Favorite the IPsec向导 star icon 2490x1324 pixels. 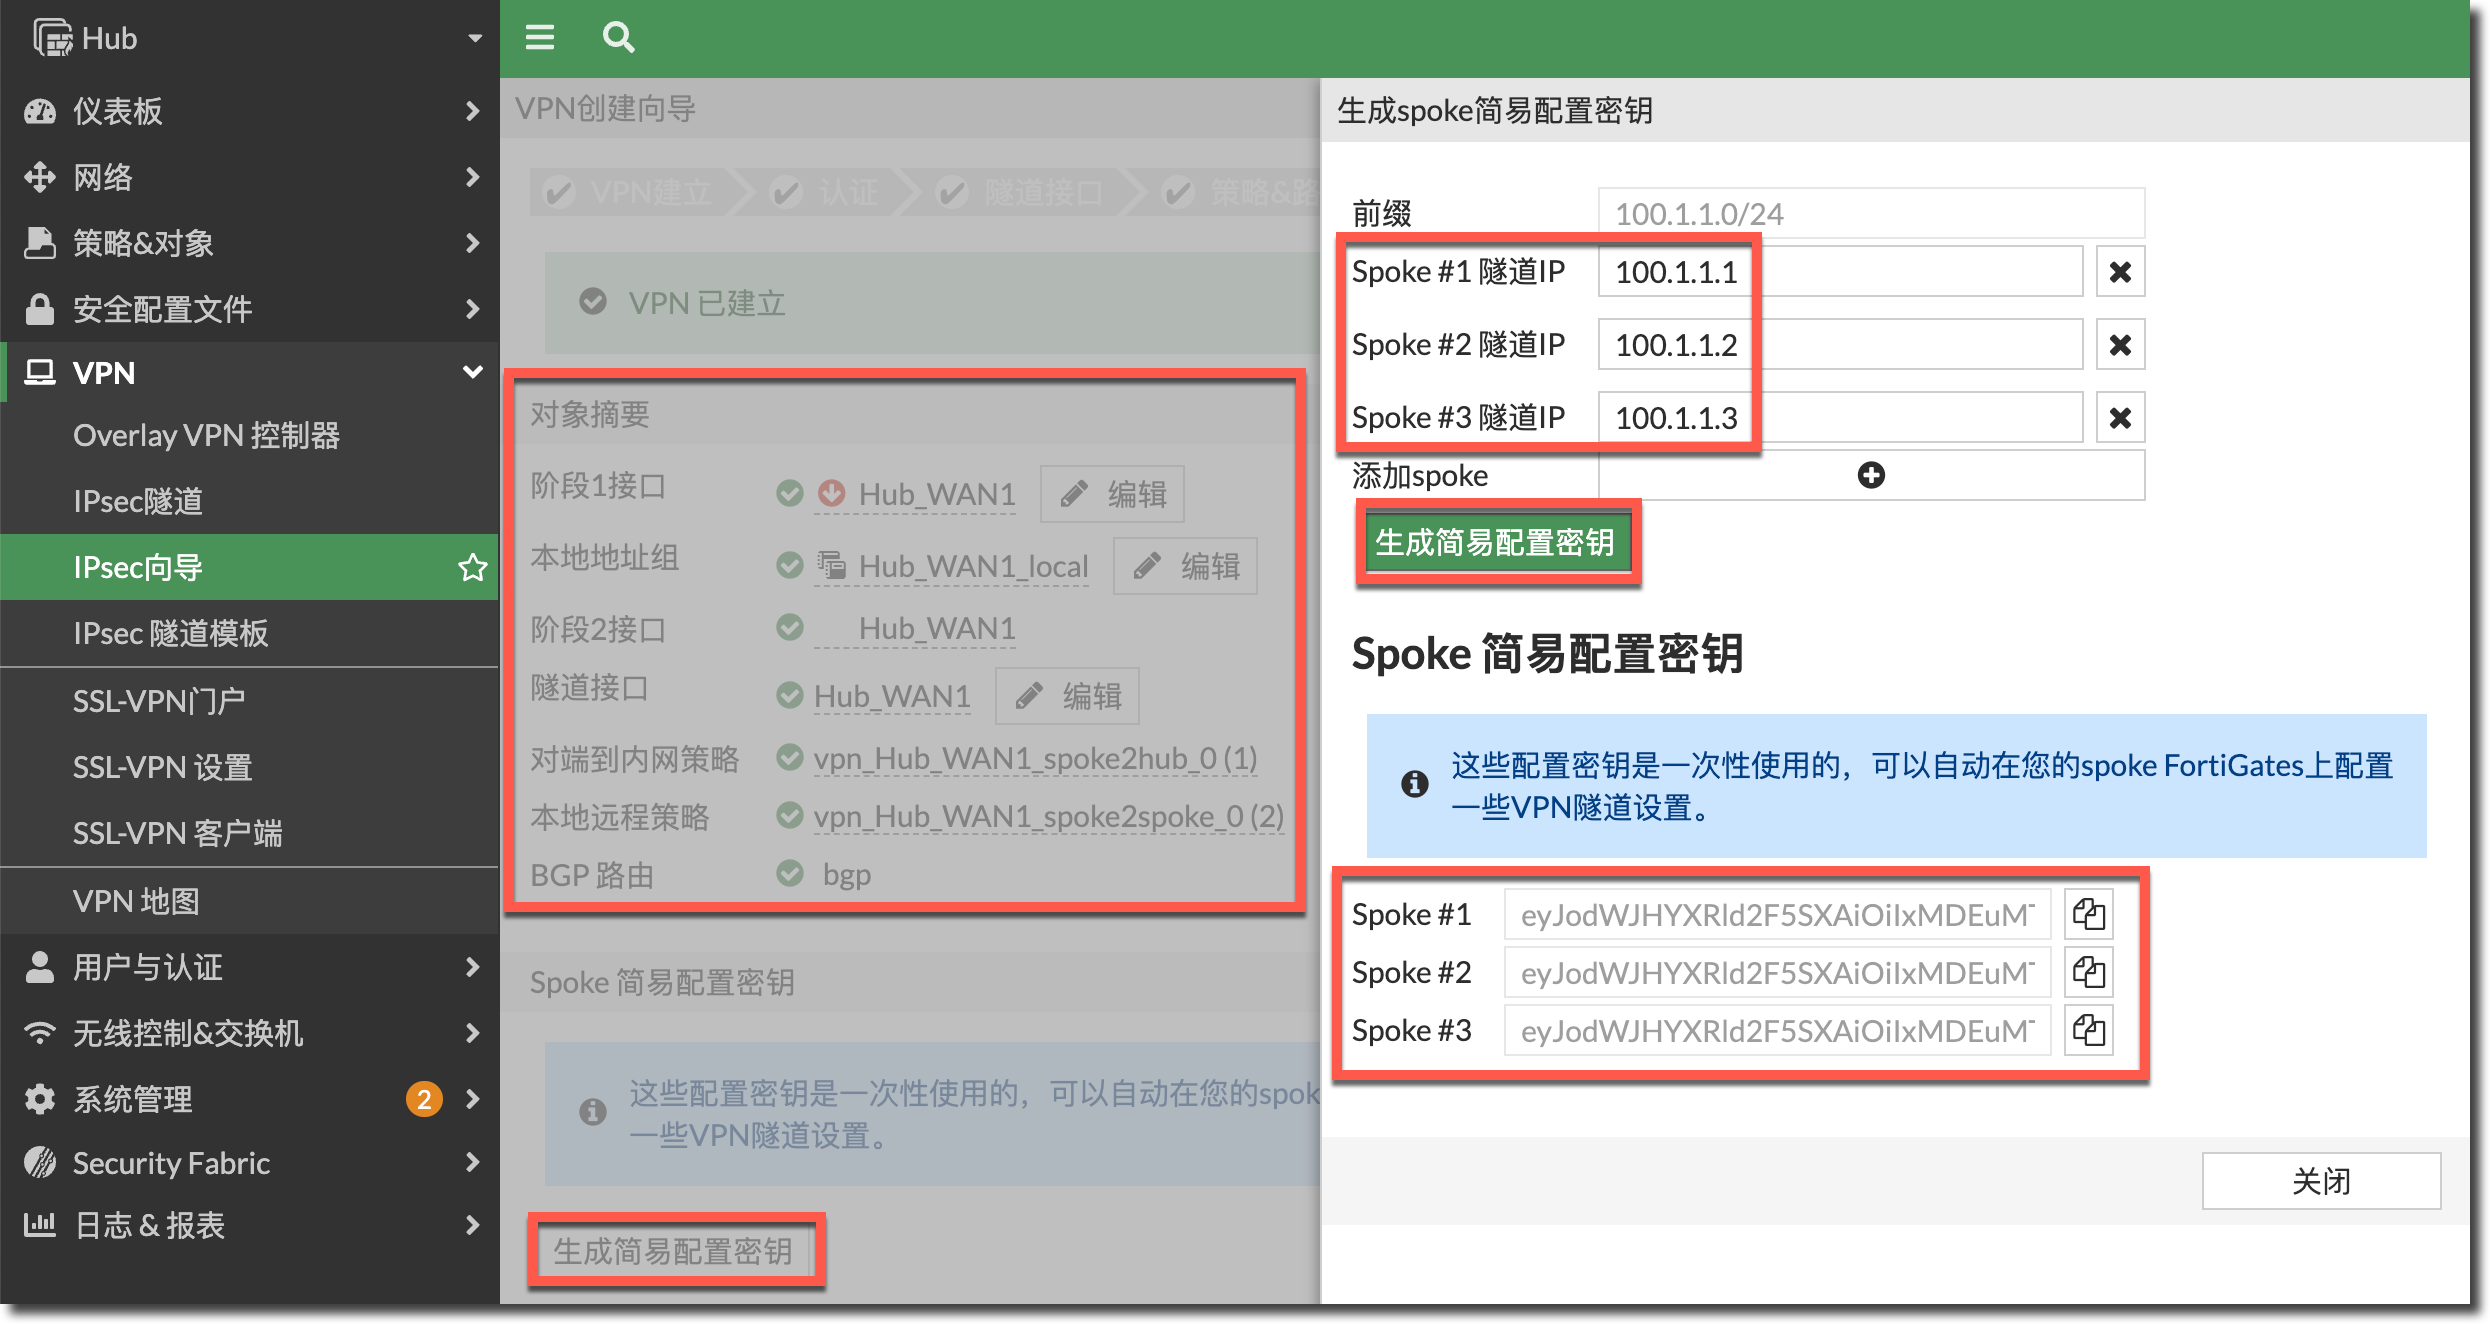[472, 567]
